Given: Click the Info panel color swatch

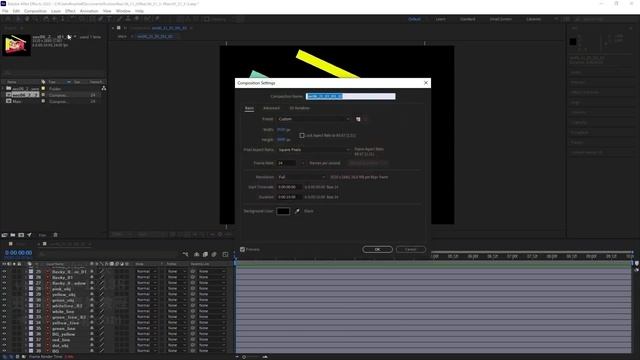Looking at the screenshot, I should click(573, 42).
